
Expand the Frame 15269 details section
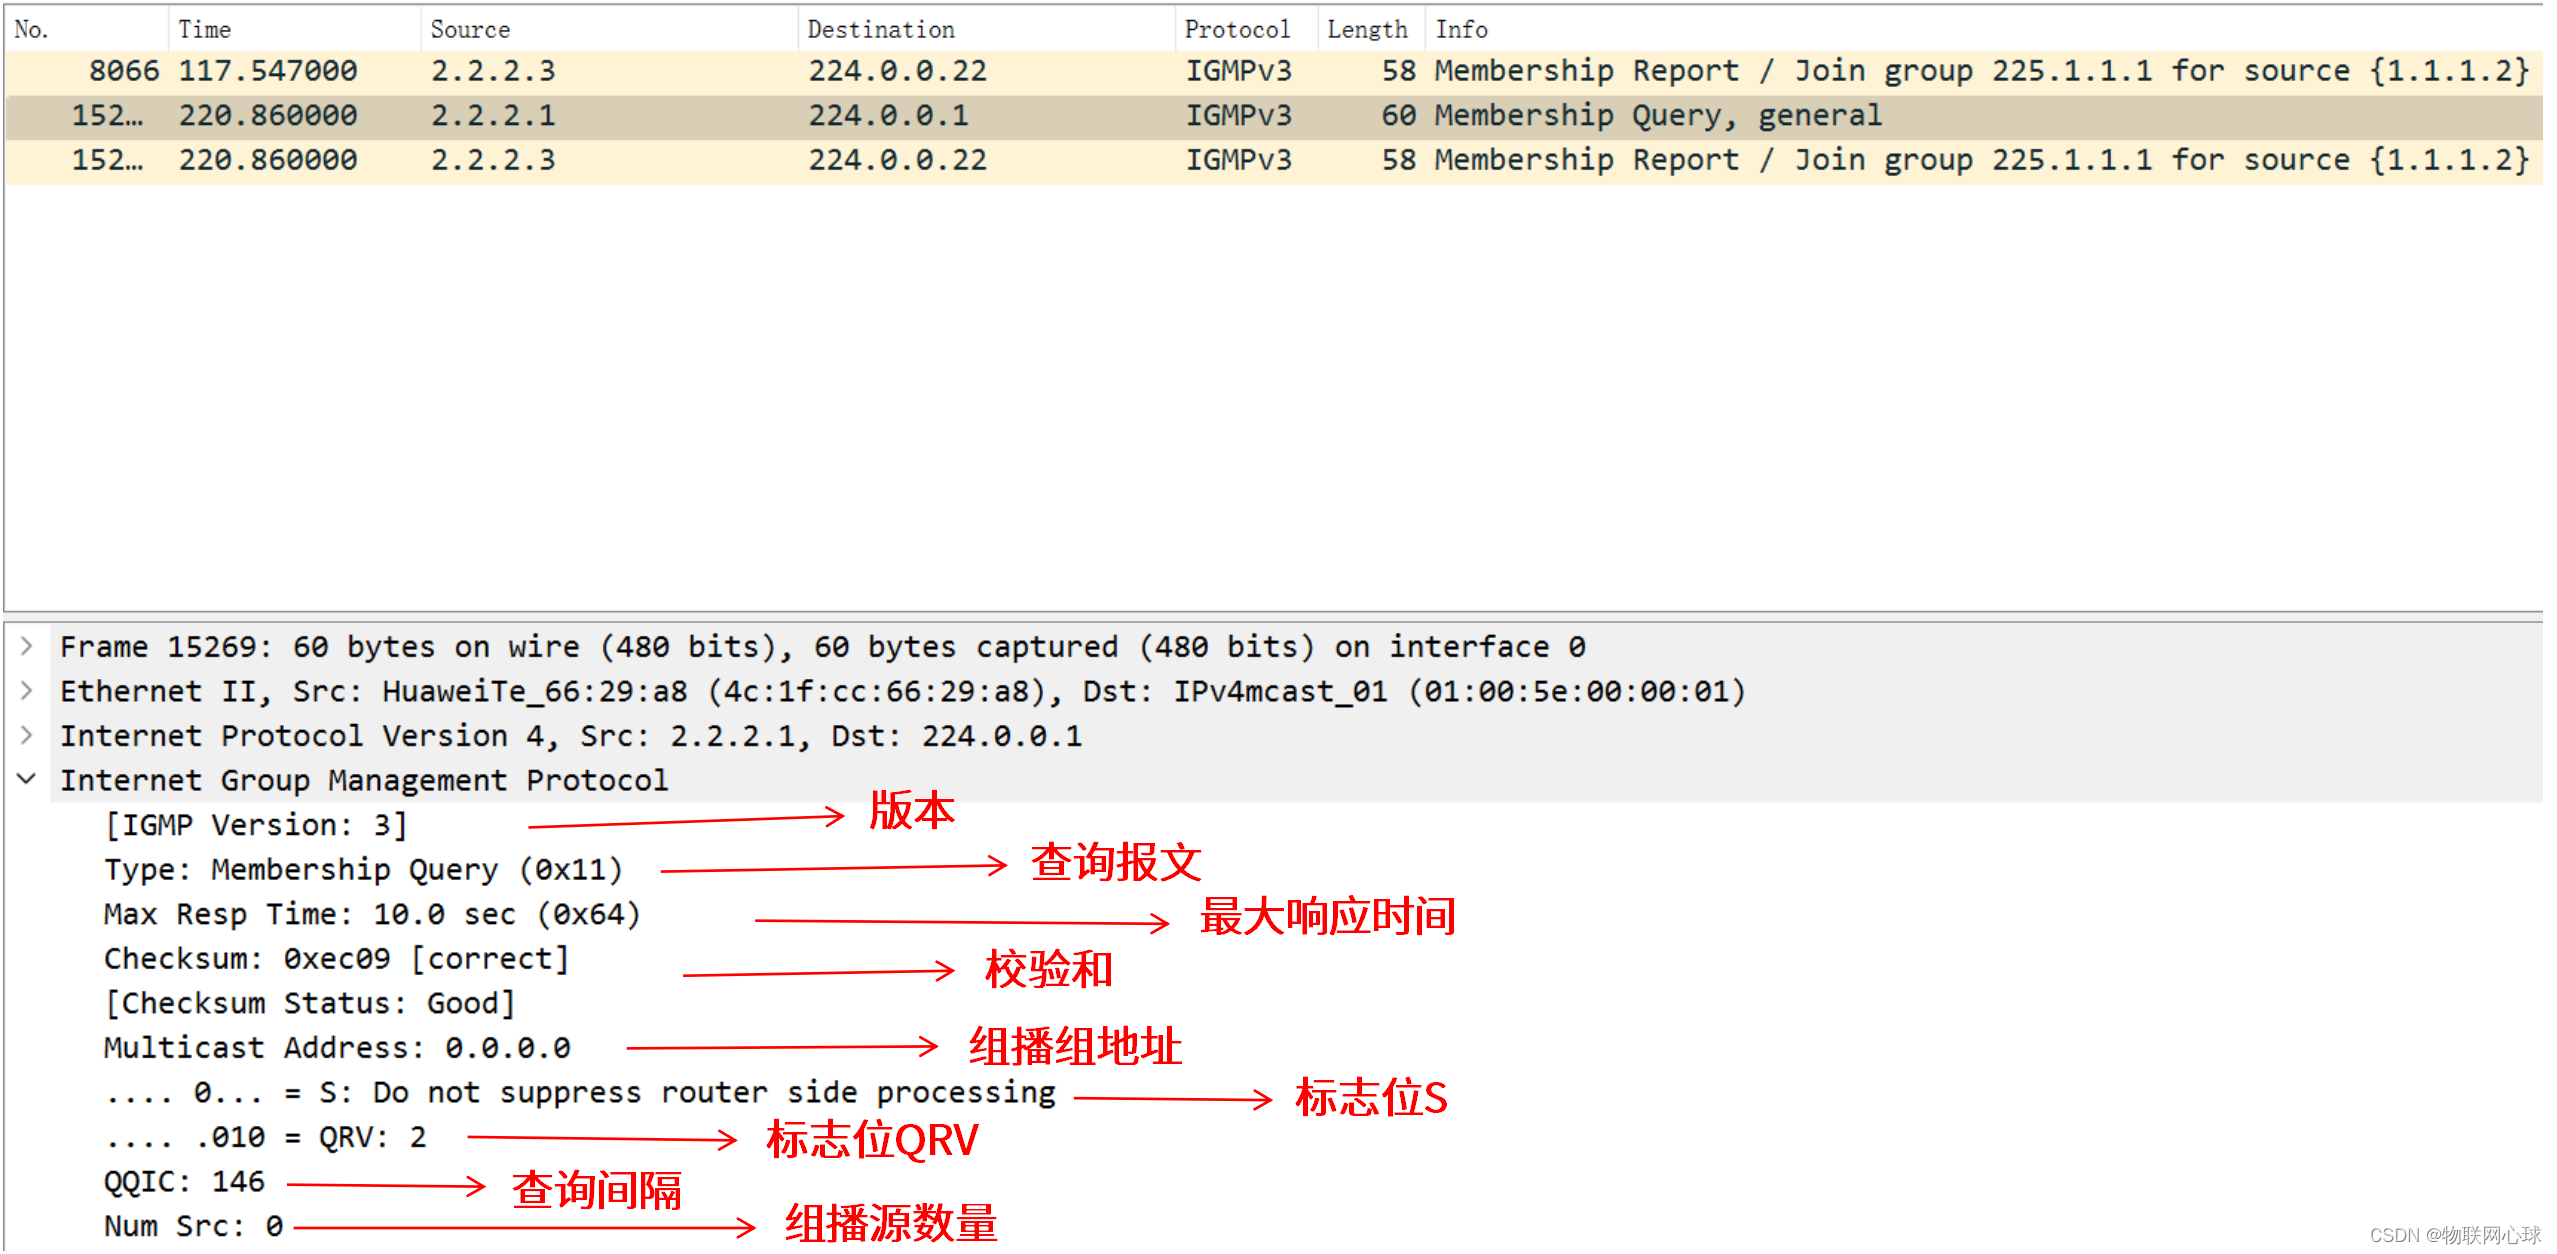[x=26, y=646]
